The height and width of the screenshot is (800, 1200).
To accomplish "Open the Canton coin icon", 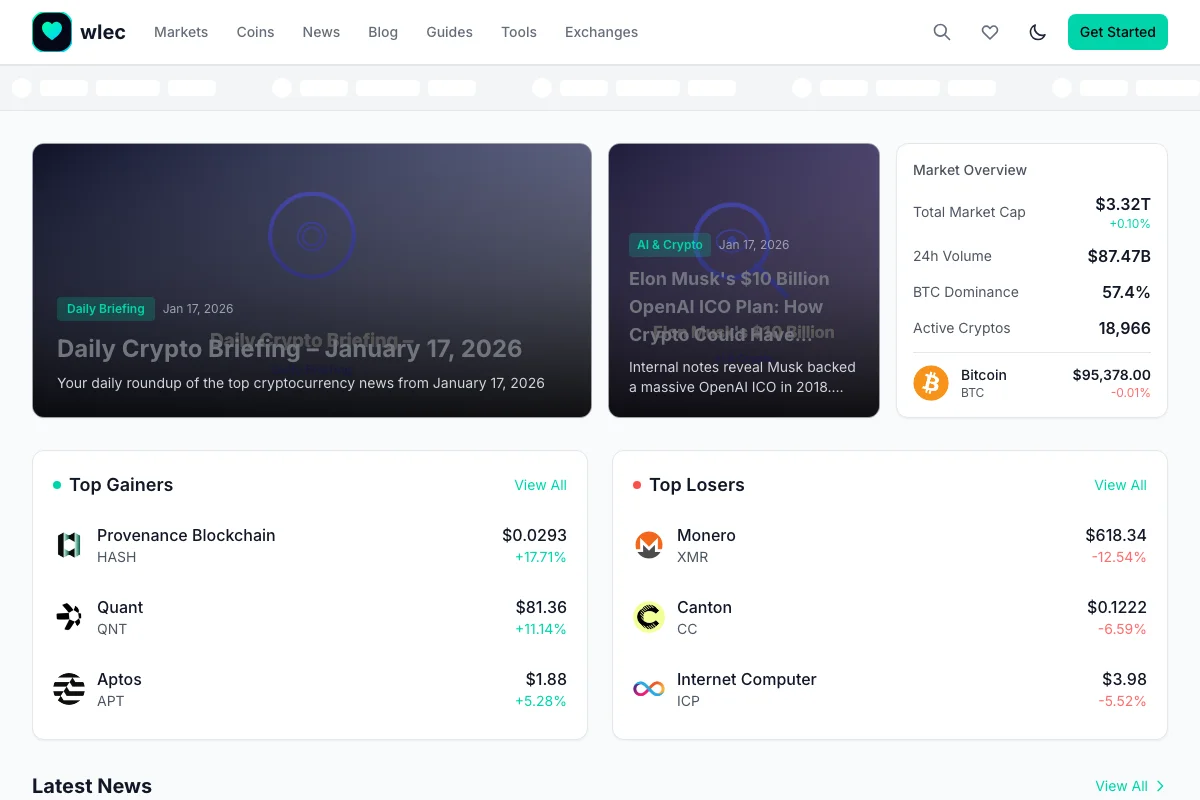I will pyautogui.click(x=648, y=617).
